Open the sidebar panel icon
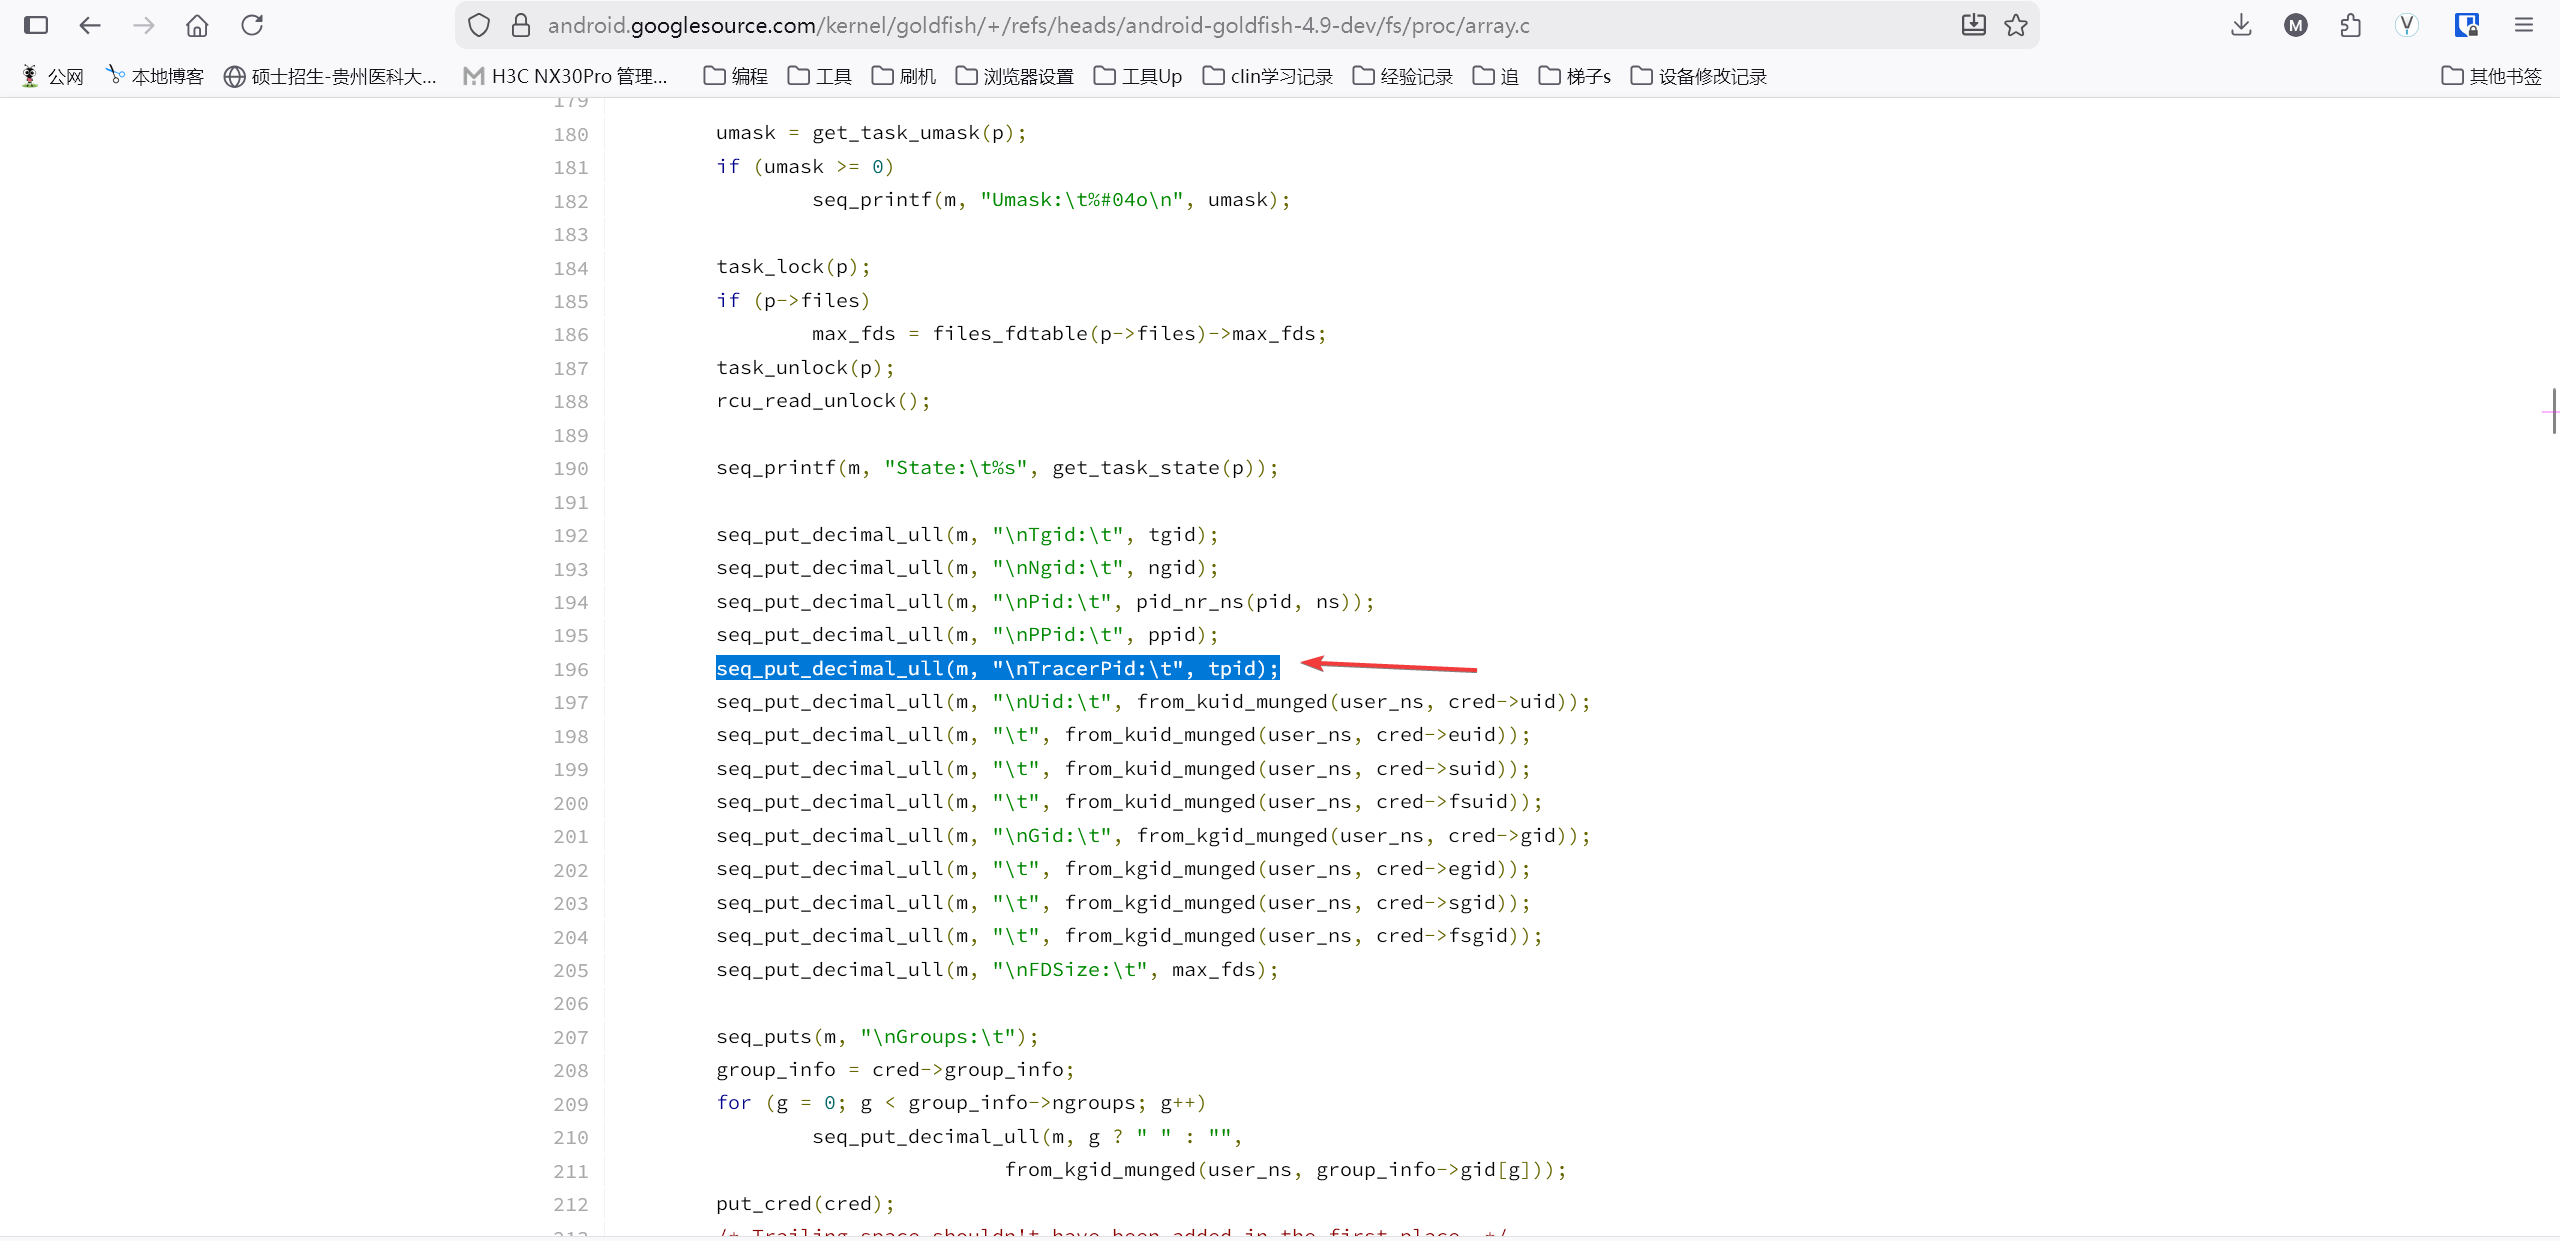 (x=36, y=25)
